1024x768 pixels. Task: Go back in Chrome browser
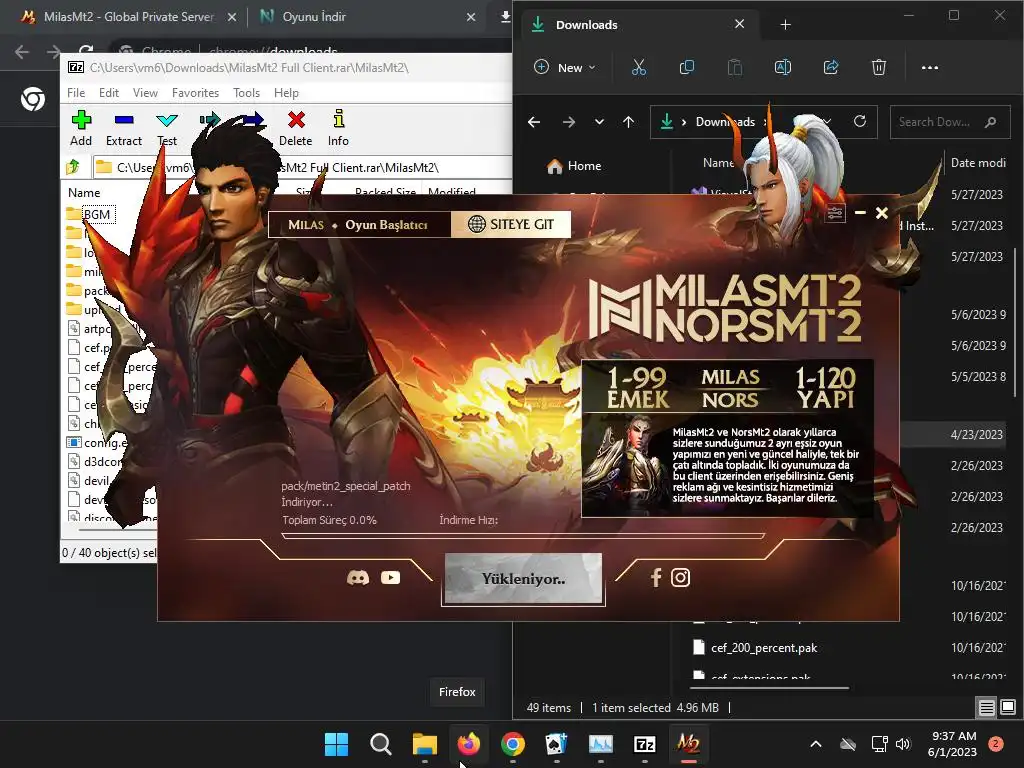(22, 52)
